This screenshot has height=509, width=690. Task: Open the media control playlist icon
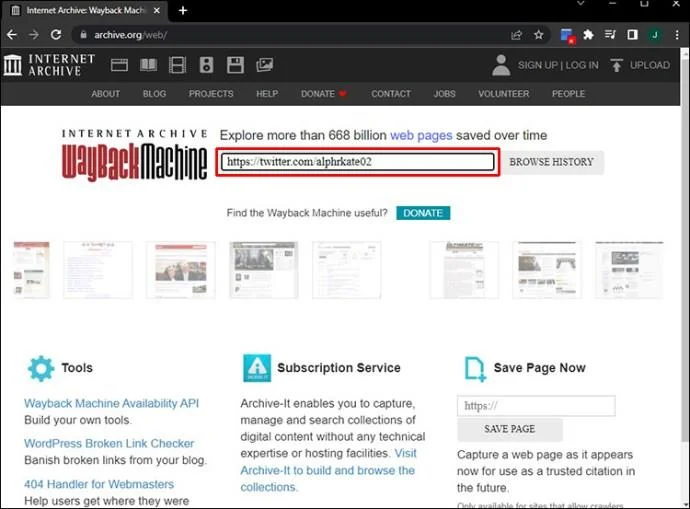tap(610, 35)
